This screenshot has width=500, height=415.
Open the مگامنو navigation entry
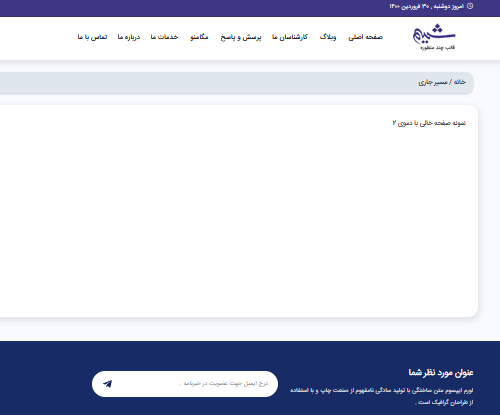(199, 37)
